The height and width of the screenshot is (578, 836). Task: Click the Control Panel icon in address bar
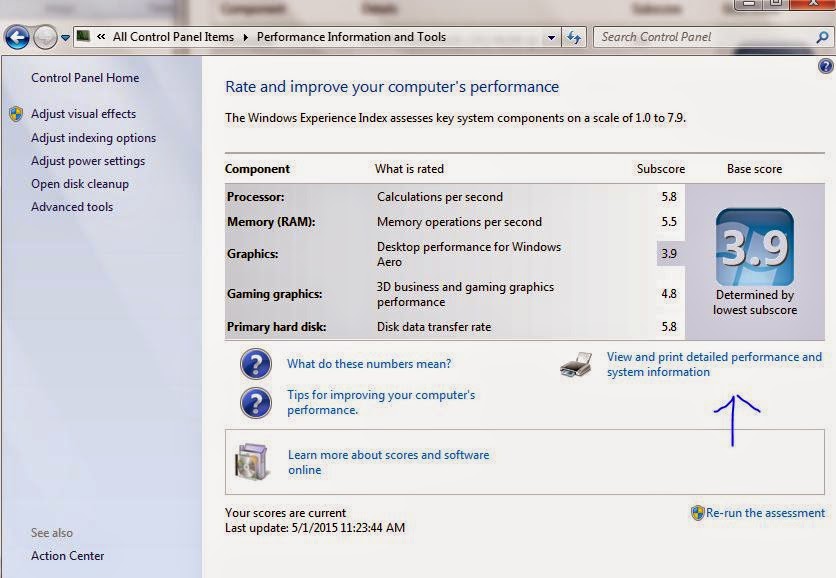pos(83,36)
